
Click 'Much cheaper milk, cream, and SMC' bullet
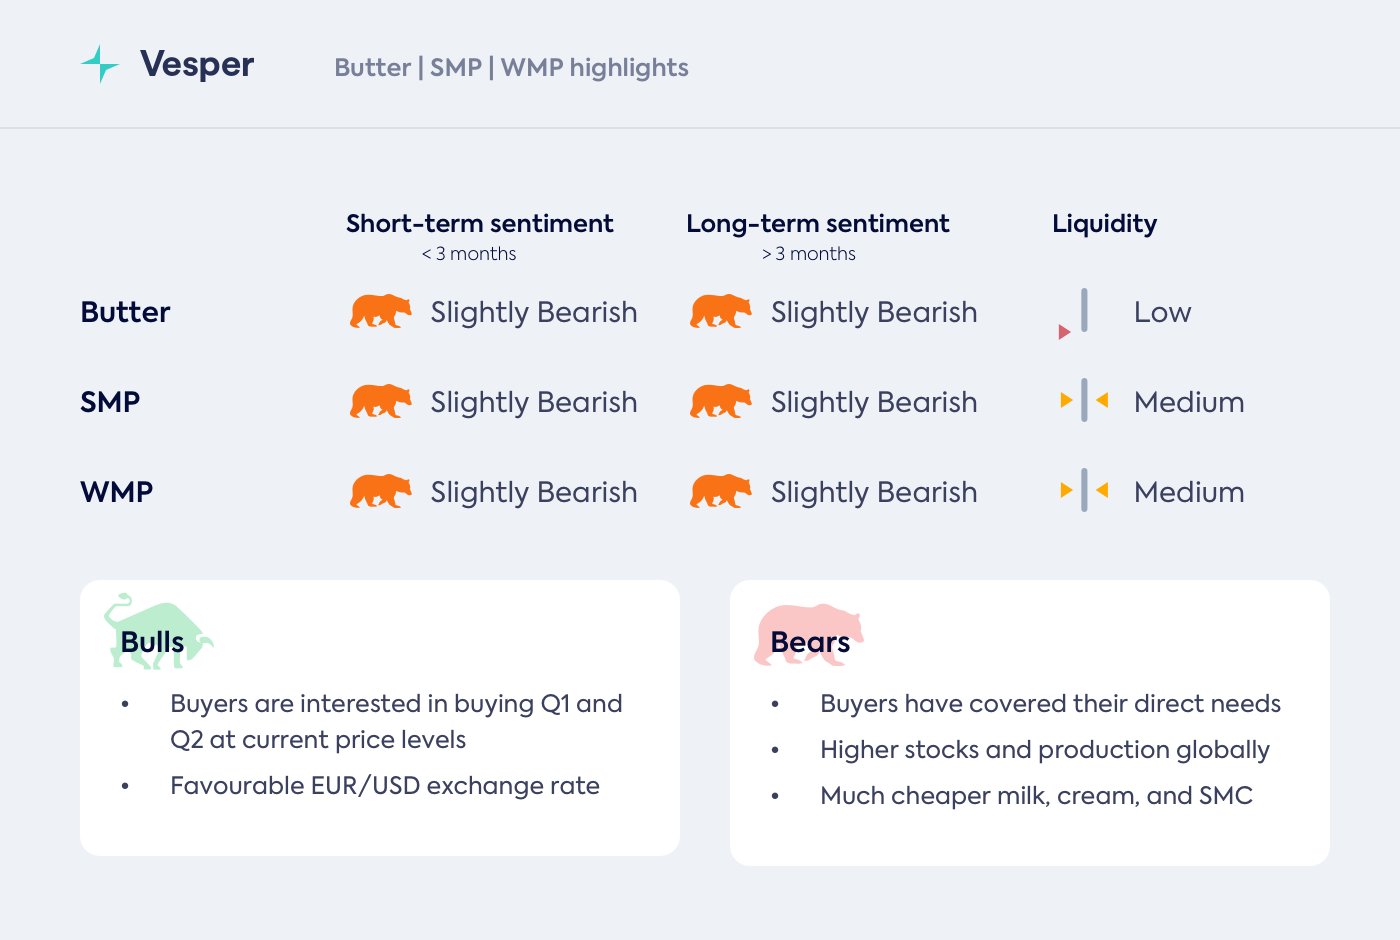click(x=1036, y=796)
